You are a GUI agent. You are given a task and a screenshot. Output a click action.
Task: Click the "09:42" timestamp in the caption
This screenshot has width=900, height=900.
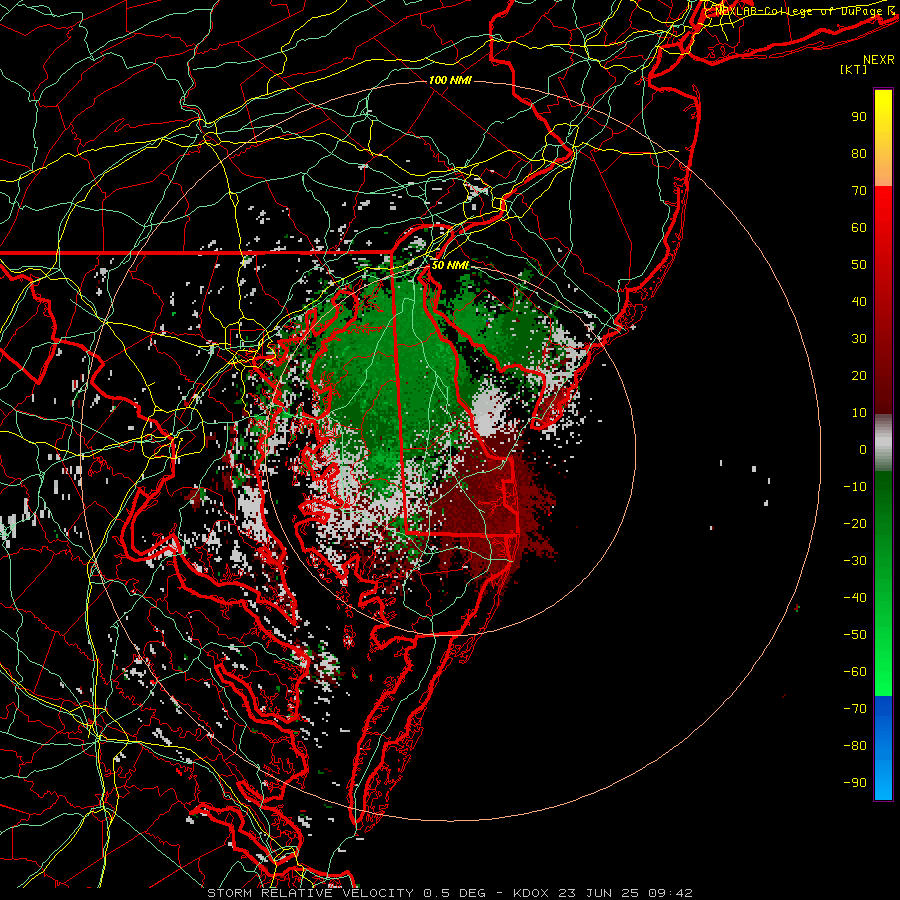(670, 893)
